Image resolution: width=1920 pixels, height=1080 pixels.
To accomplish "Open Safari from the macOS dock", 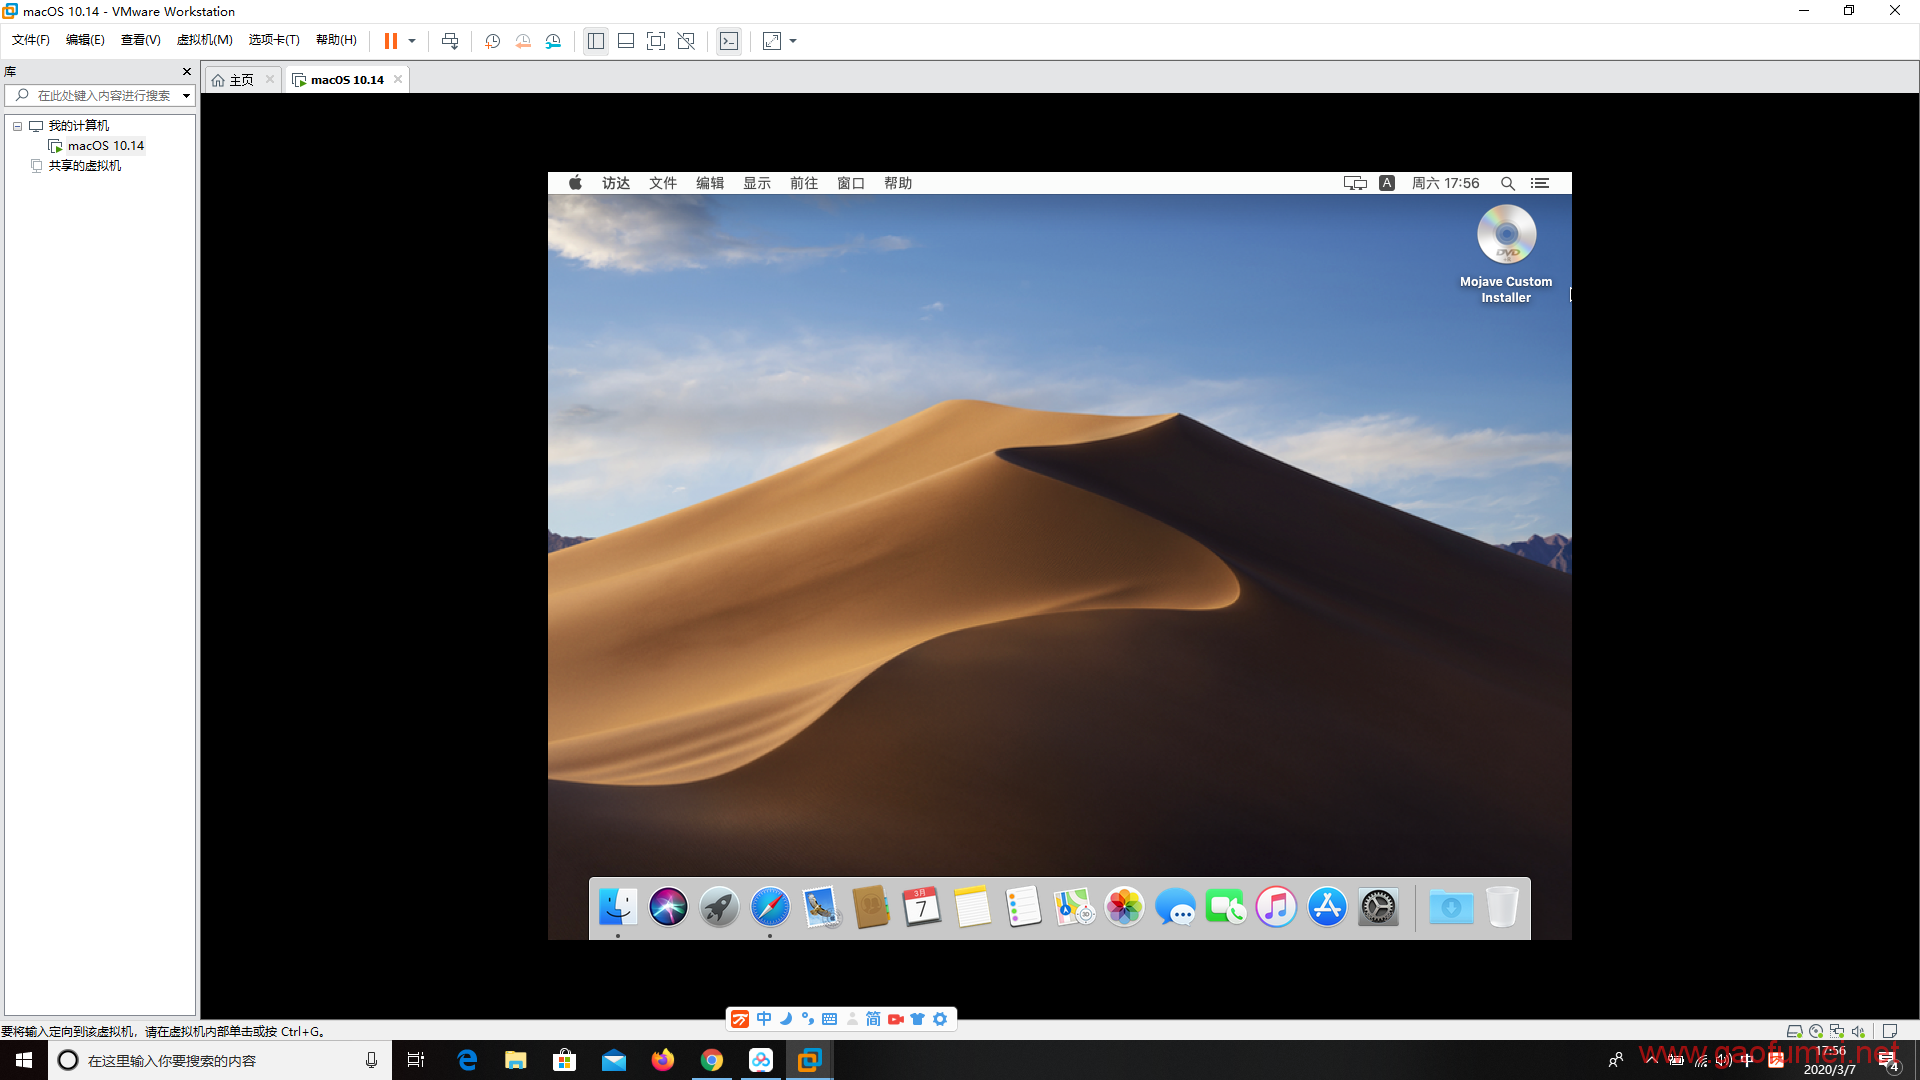I will pos(770,907).
